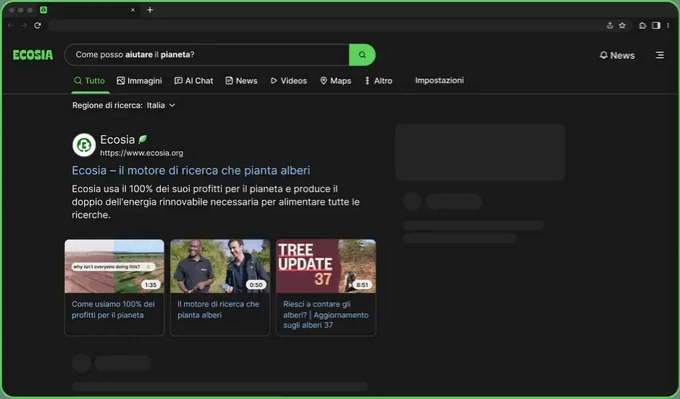Screen dimensions: 680x399
Task: Open the browser extensions puzzle icon
Action: pyautogui.click(x=642, y=26)
